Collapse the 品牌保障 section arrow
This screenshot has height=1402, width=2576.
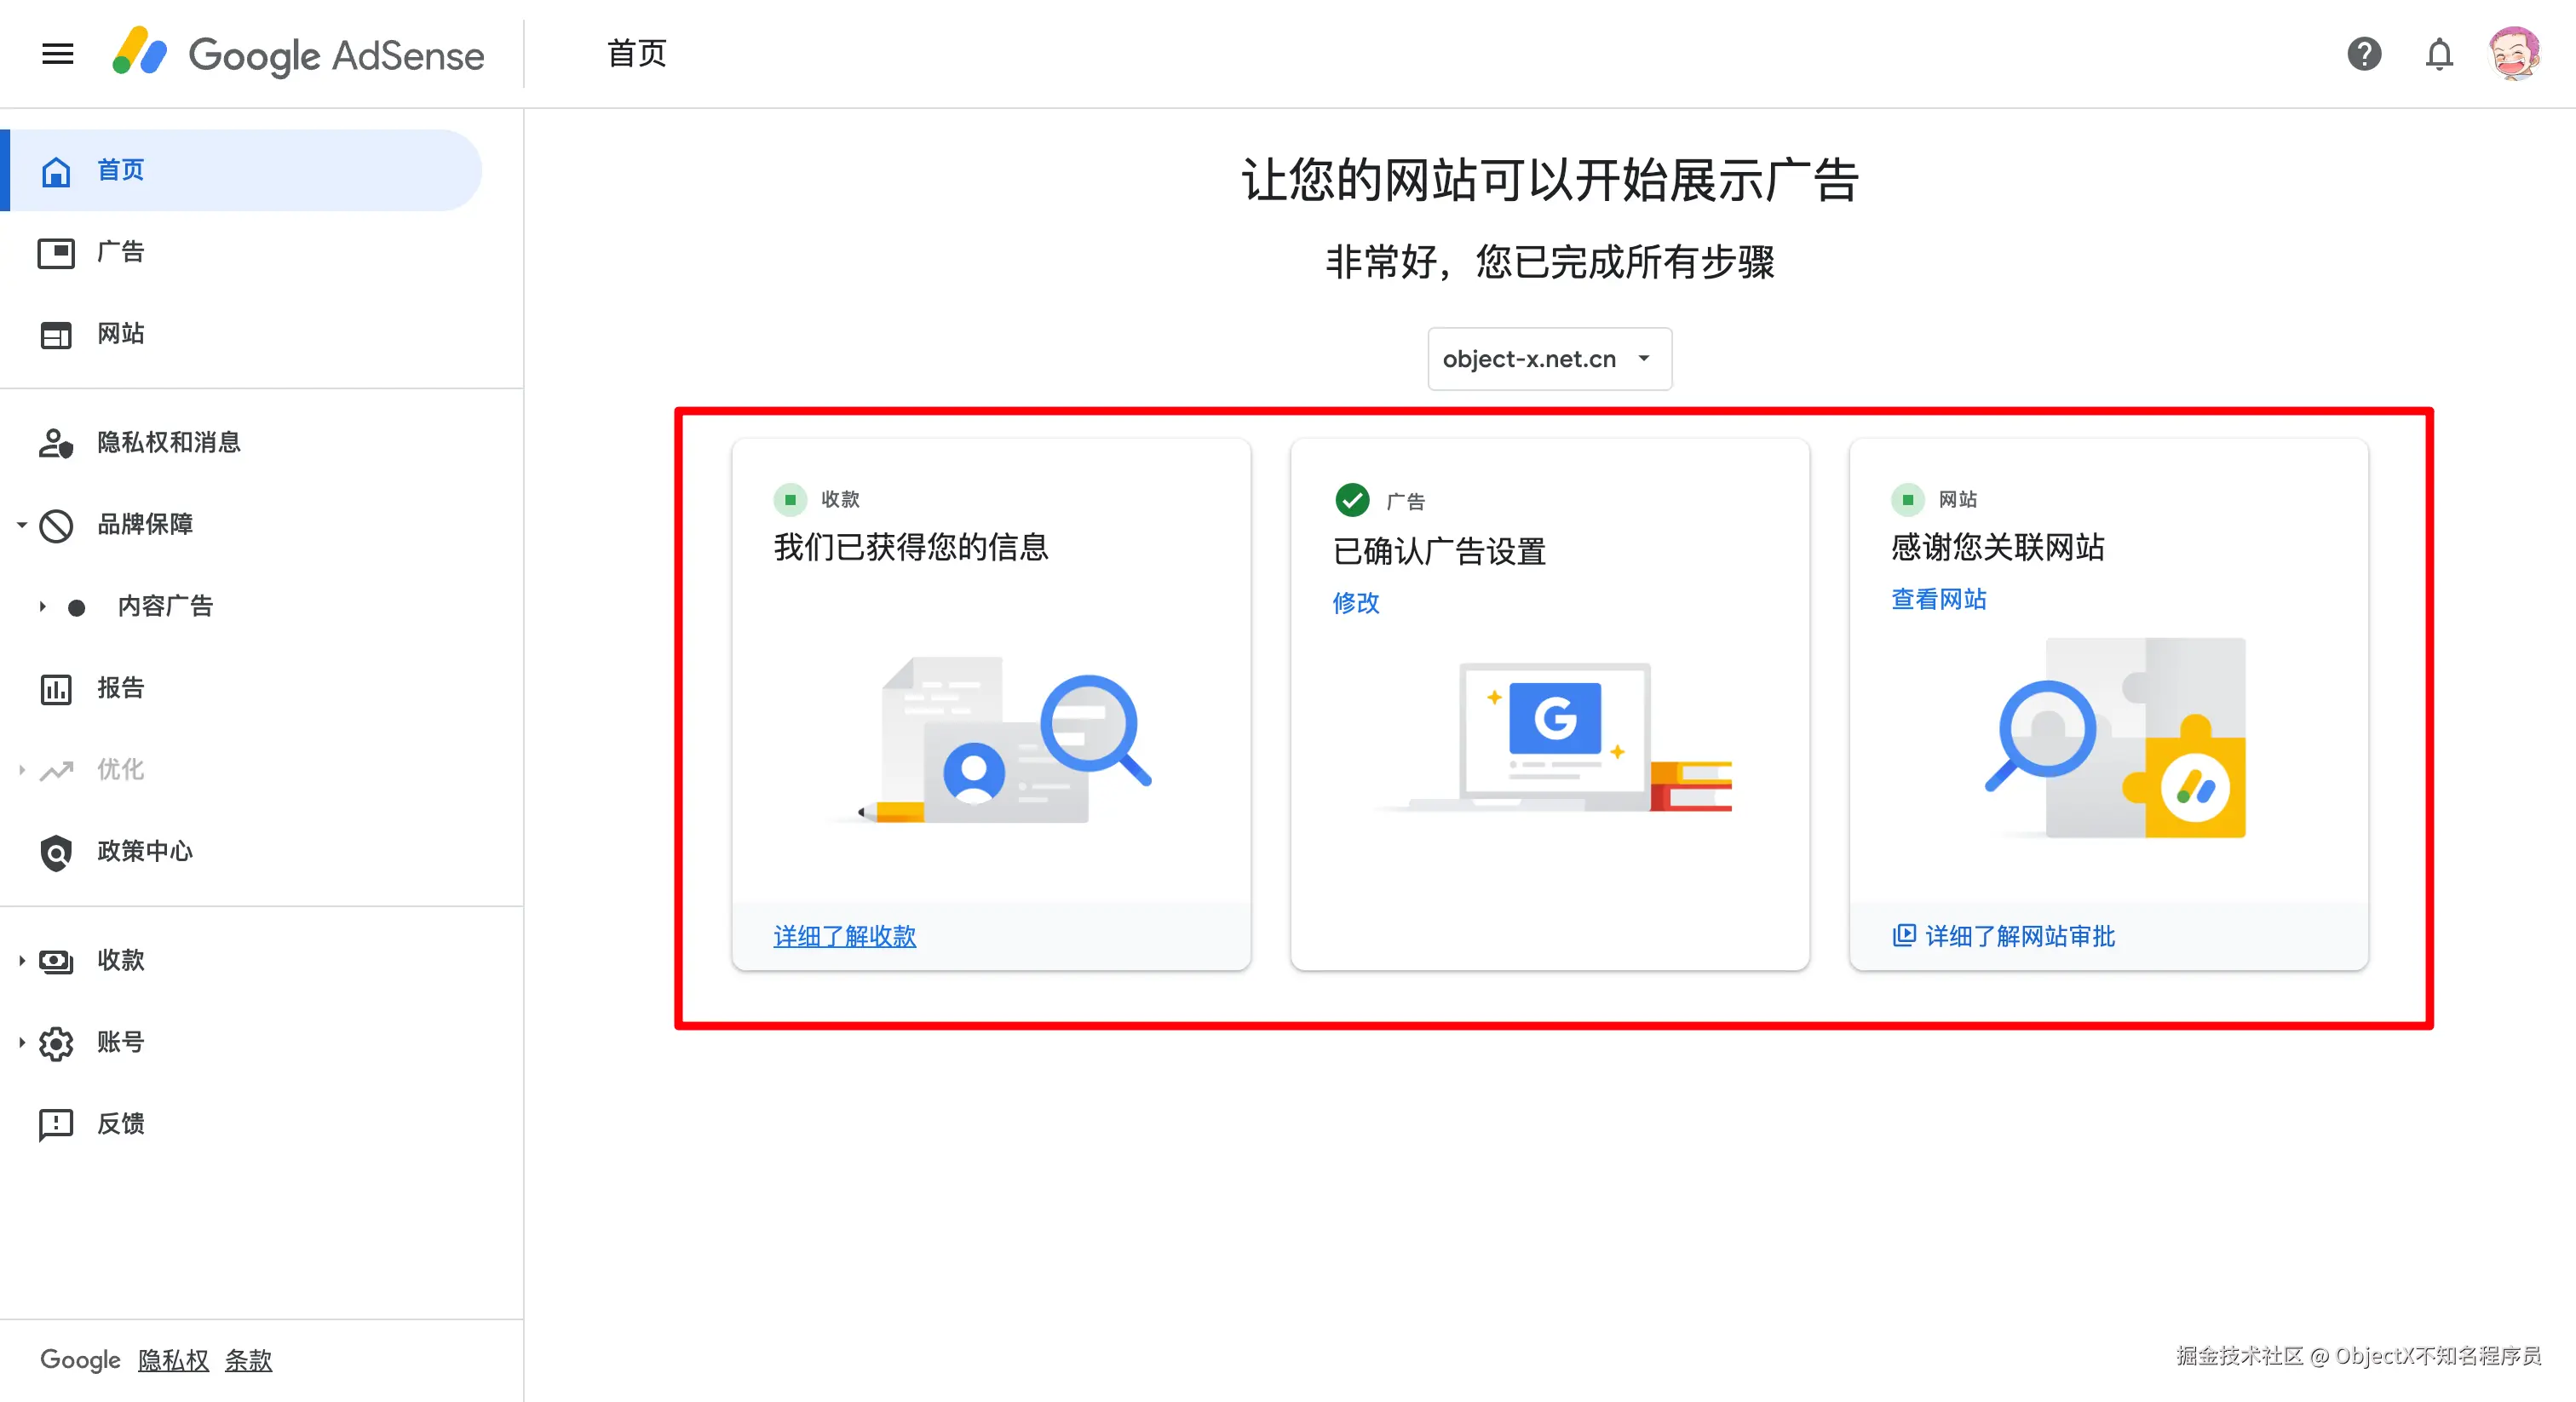(x=21, y=524)
